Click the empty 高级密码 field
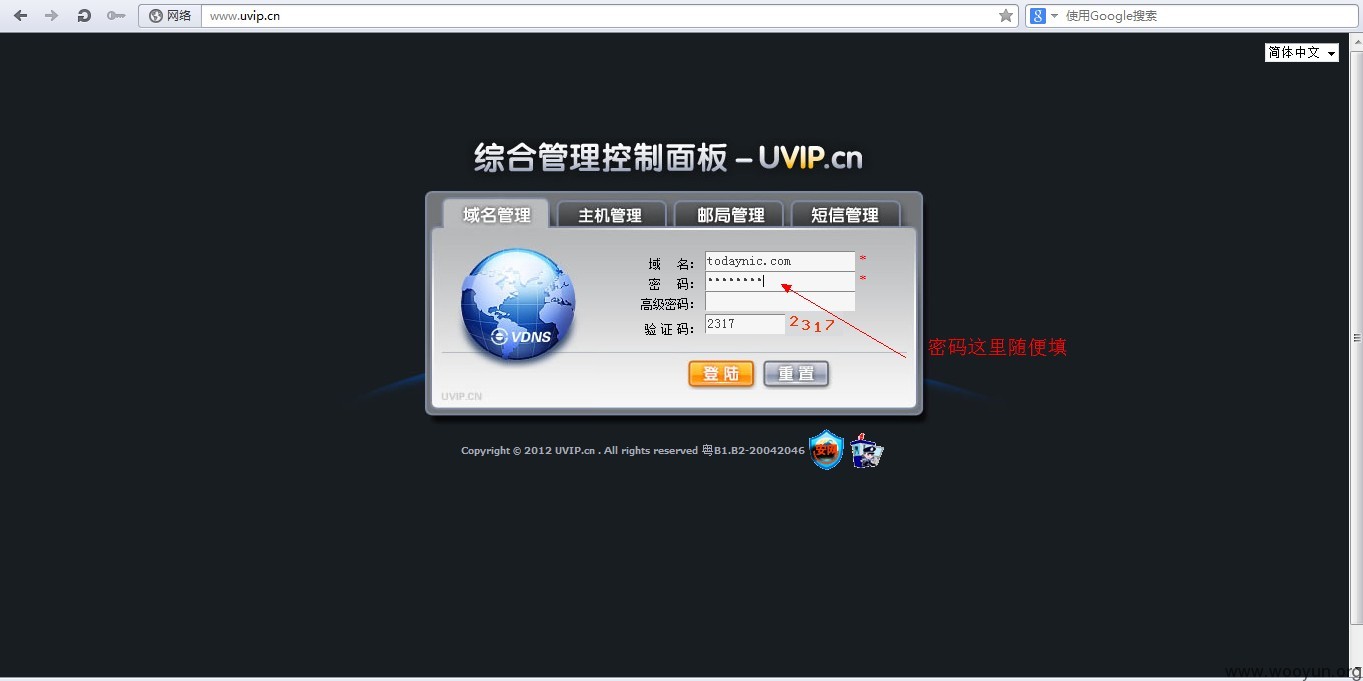Screen dimensions: 1363x681 click(x=780, y=301)
